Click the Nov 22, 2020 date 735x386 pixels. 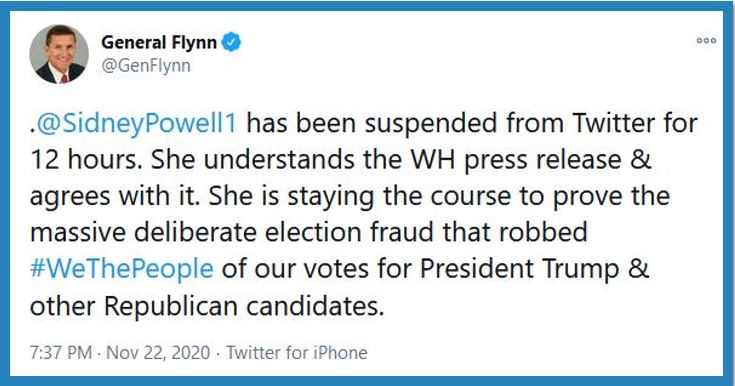click(x=158, y=352)
